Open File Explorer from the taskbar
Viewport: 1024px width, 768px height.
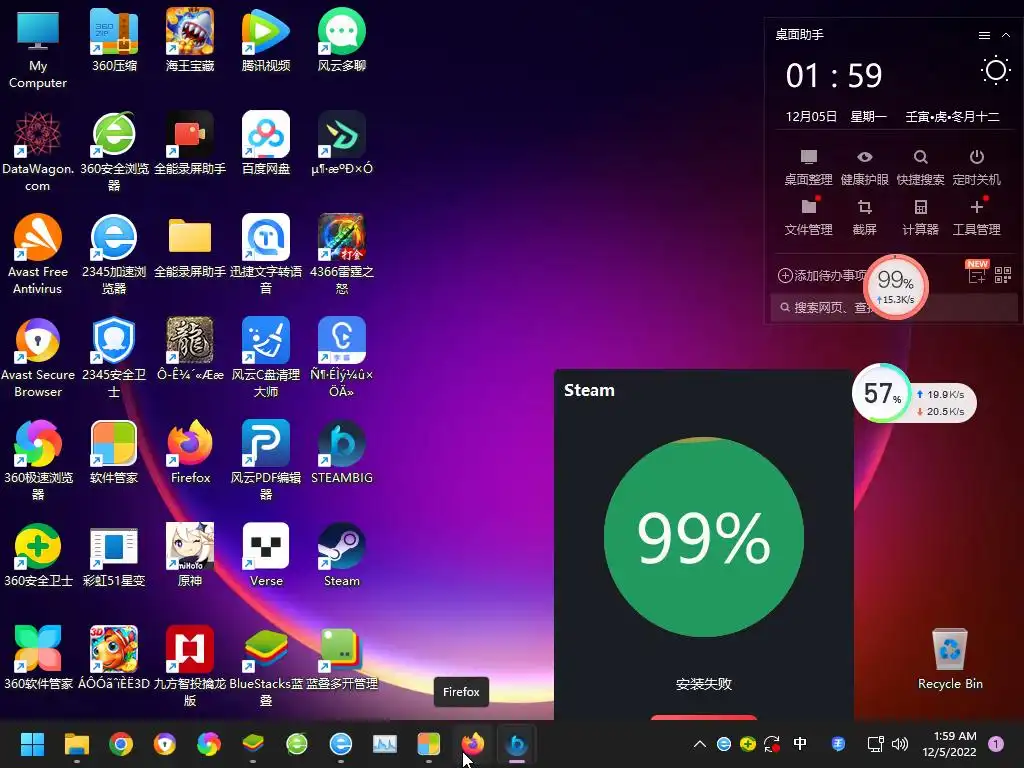pyautogui.click(x=76, y=744)
